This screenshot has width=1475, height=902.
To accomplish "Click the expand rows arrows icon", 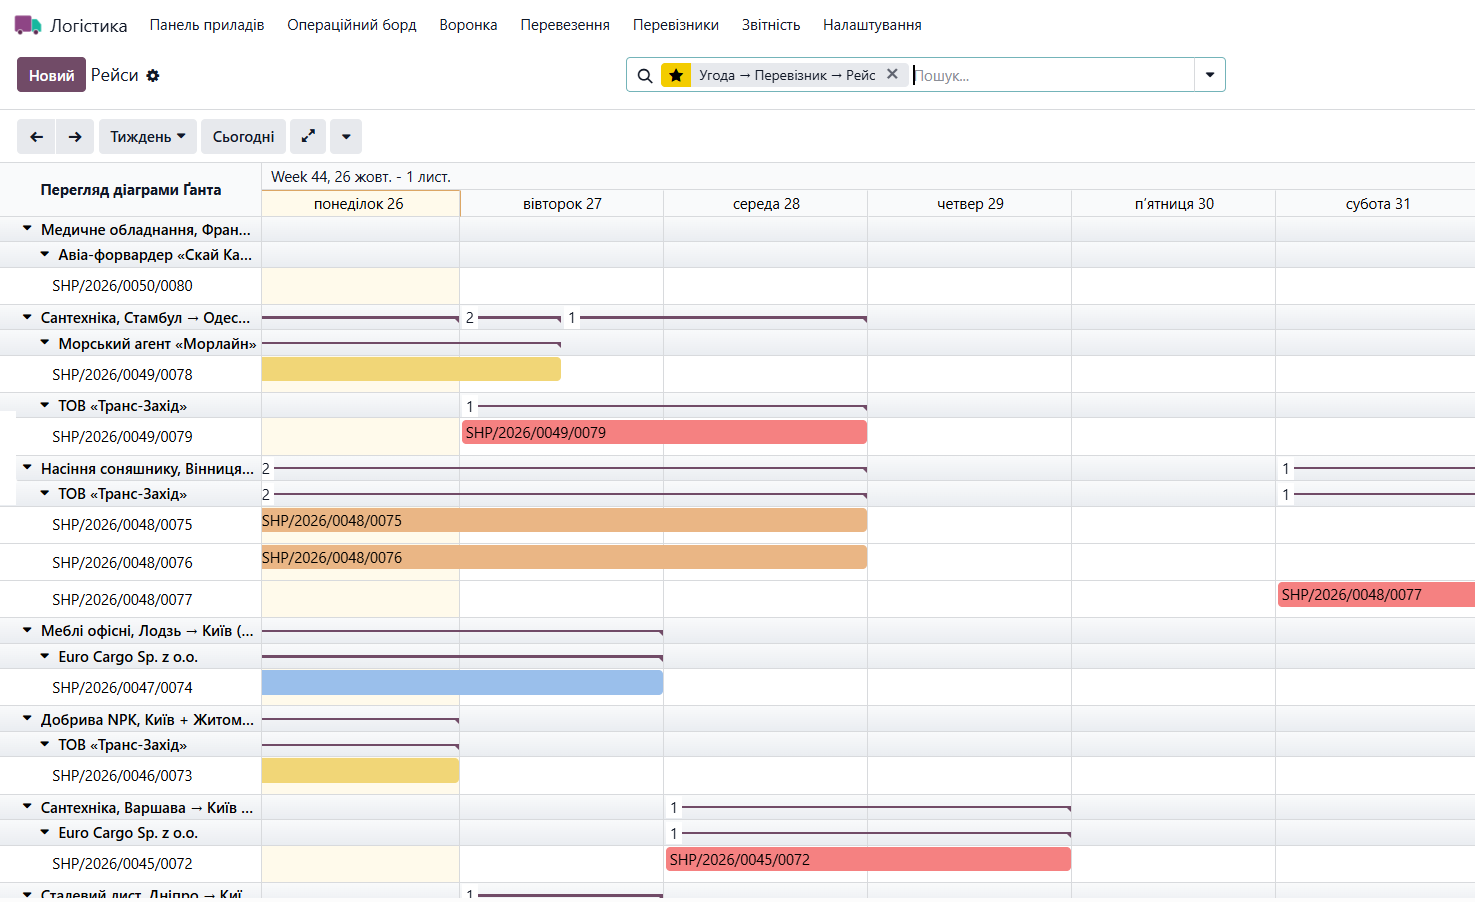I will pyautogui.click(x=308, y=136).
